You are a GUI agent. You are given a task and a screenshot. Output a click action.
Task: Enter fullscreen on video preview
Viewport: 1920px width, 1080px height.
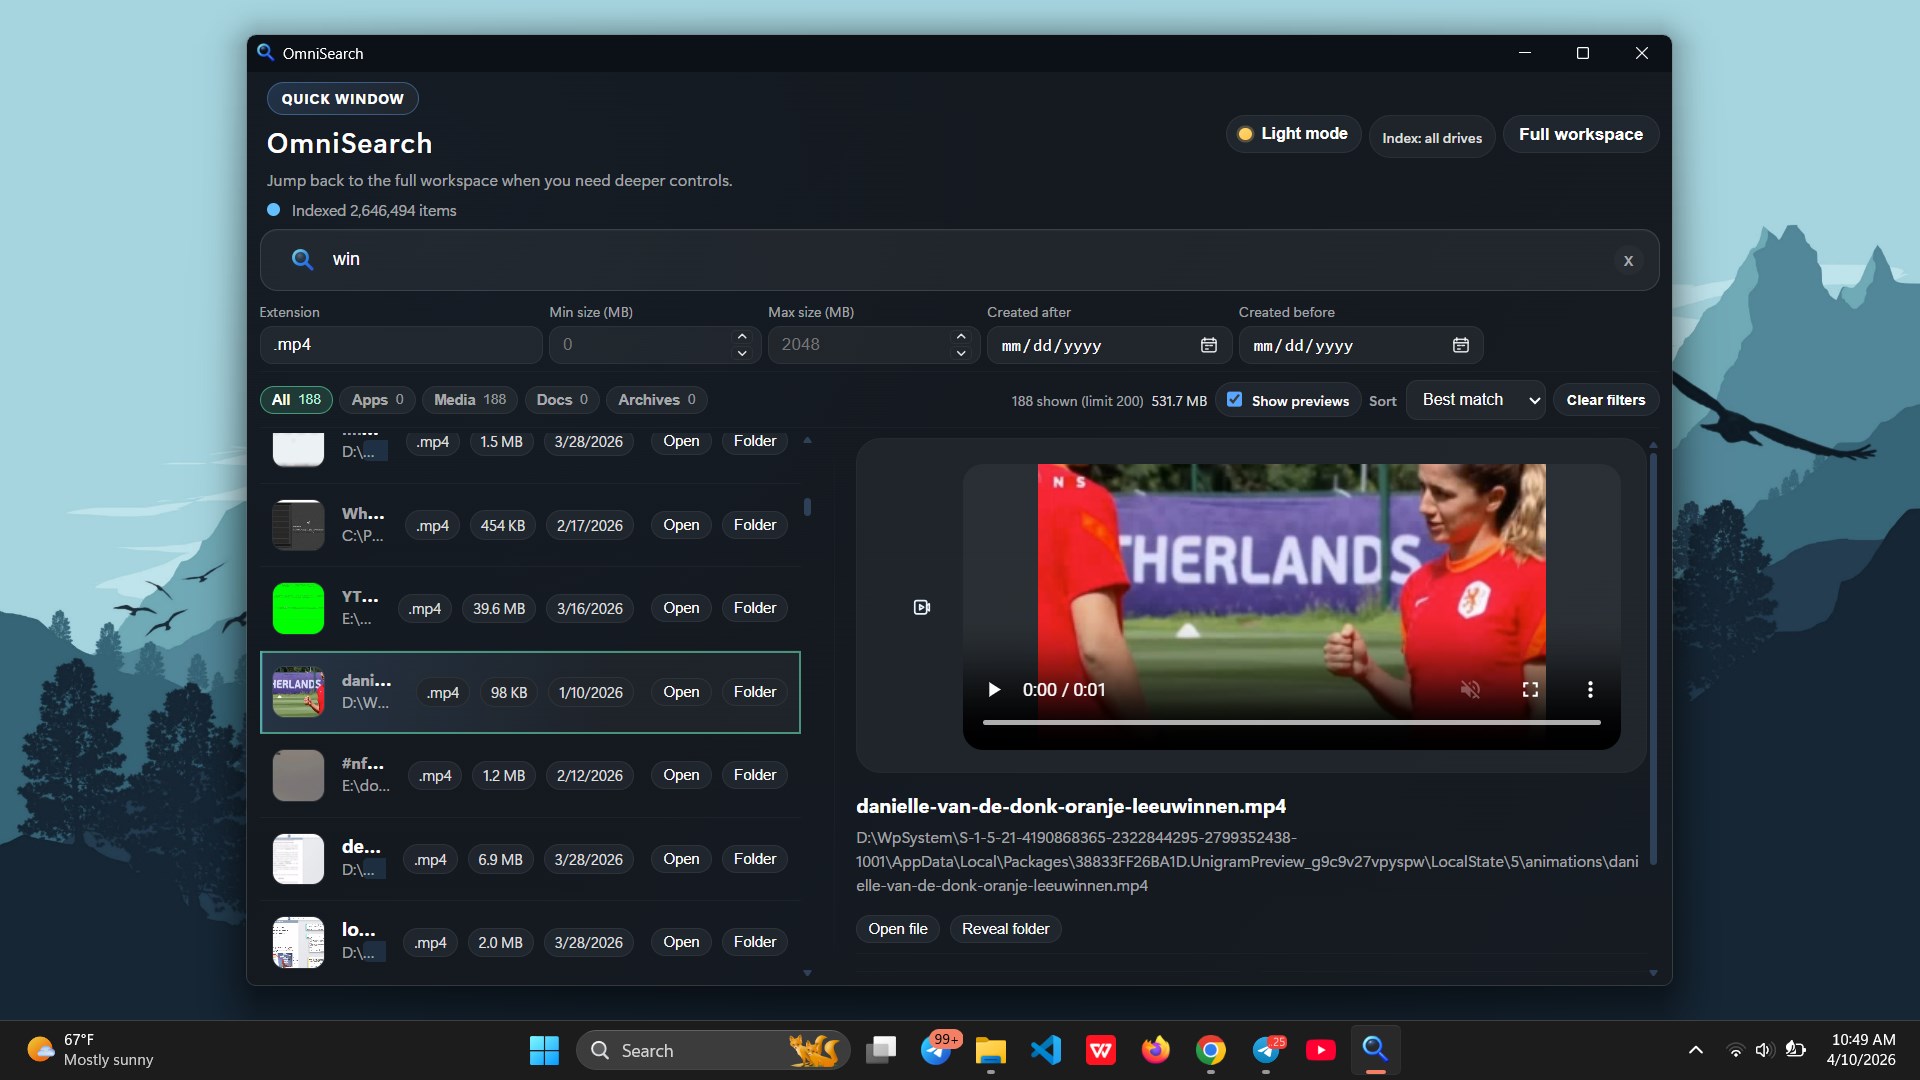point(1530,690)
